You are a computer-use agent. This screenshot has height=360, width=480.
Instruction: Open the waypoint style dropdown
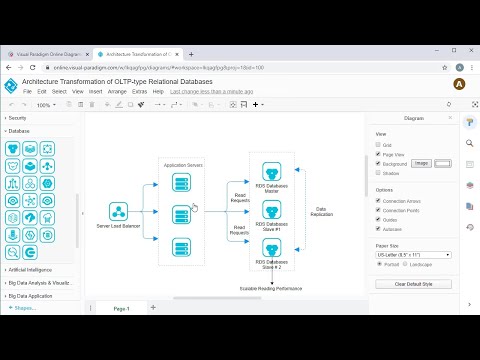click(x=176, y=105)
